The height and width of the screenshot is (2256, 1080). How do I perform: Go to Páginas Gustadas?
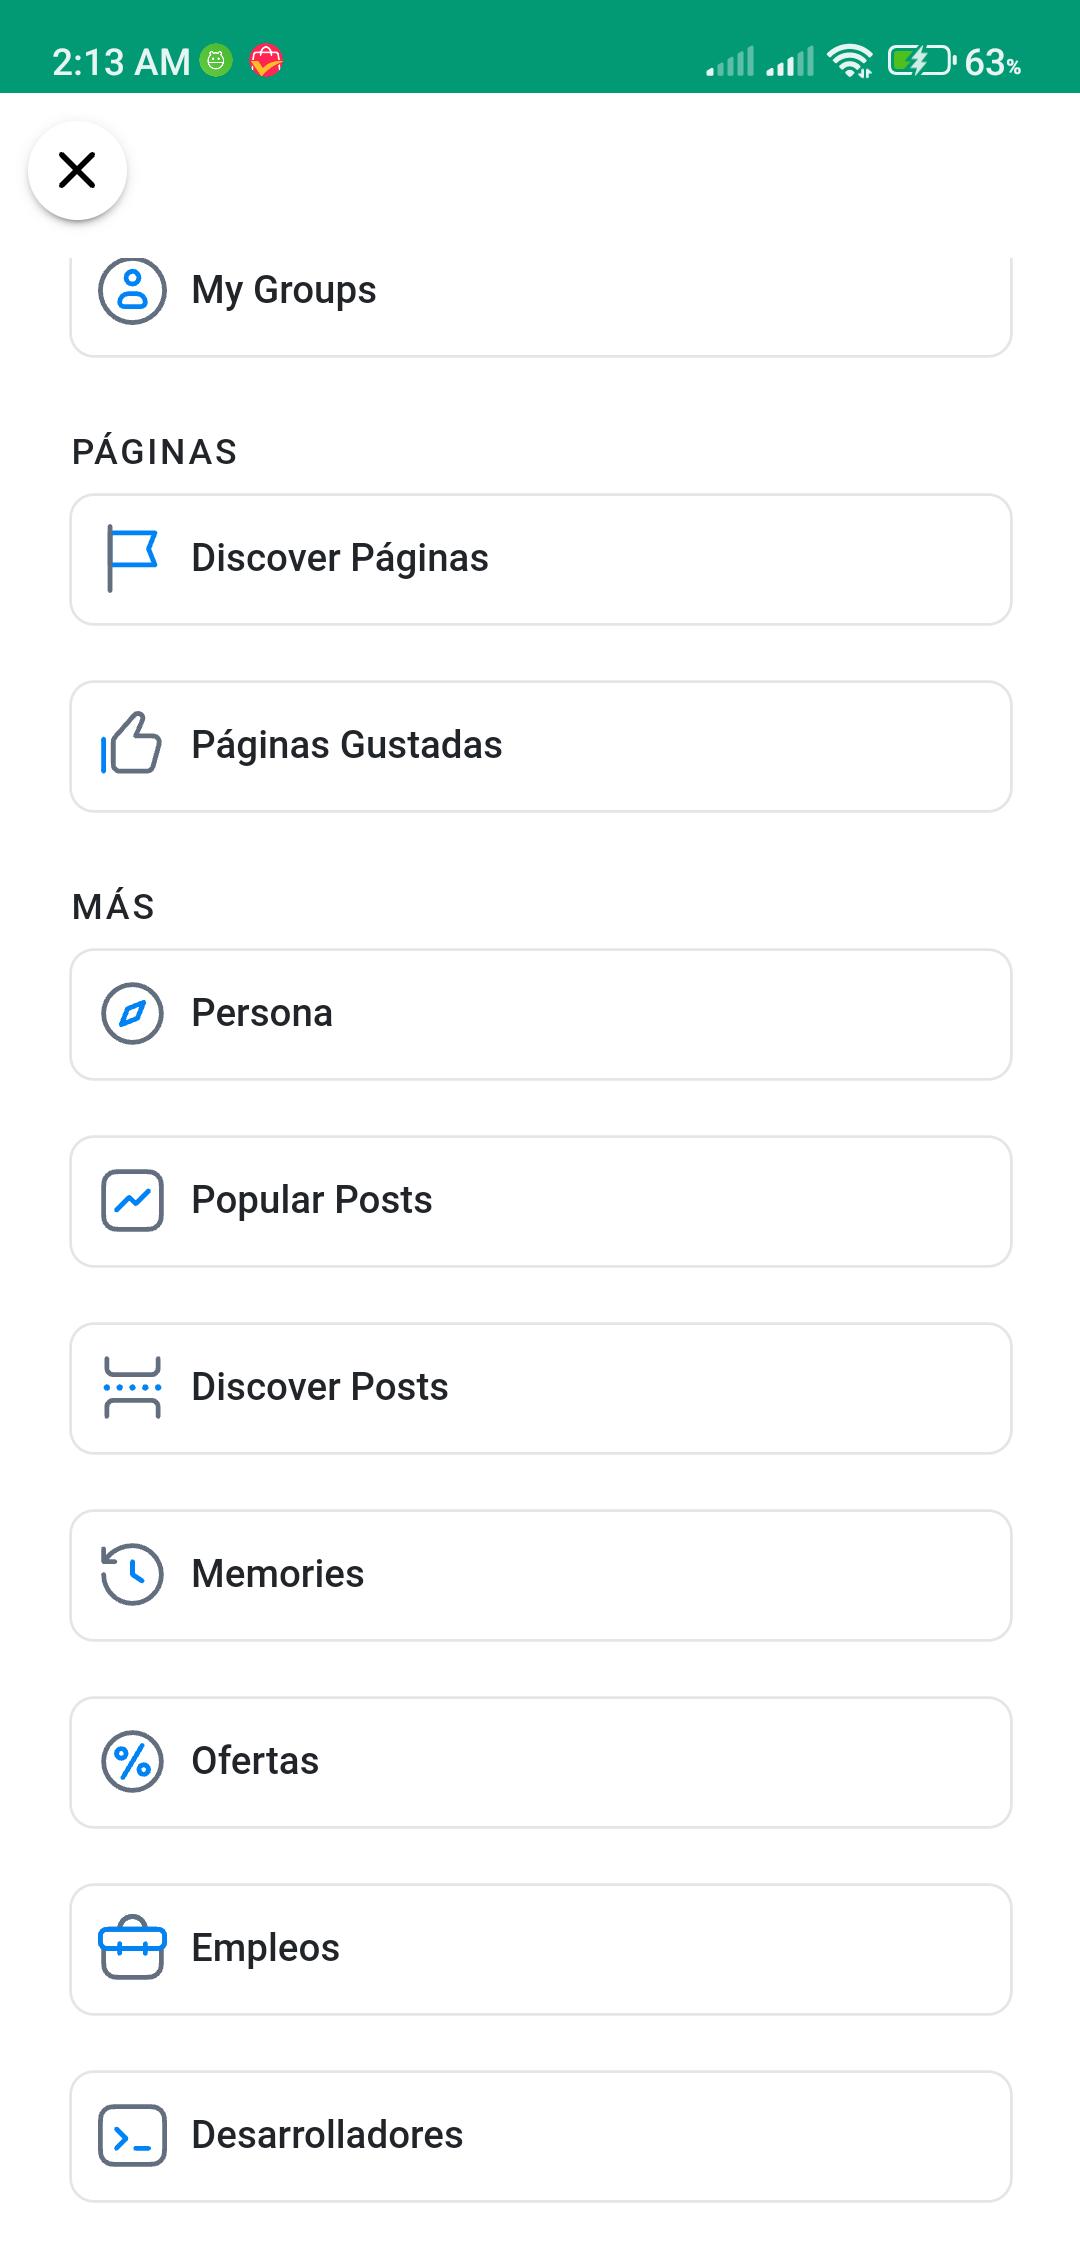[541, 746]
